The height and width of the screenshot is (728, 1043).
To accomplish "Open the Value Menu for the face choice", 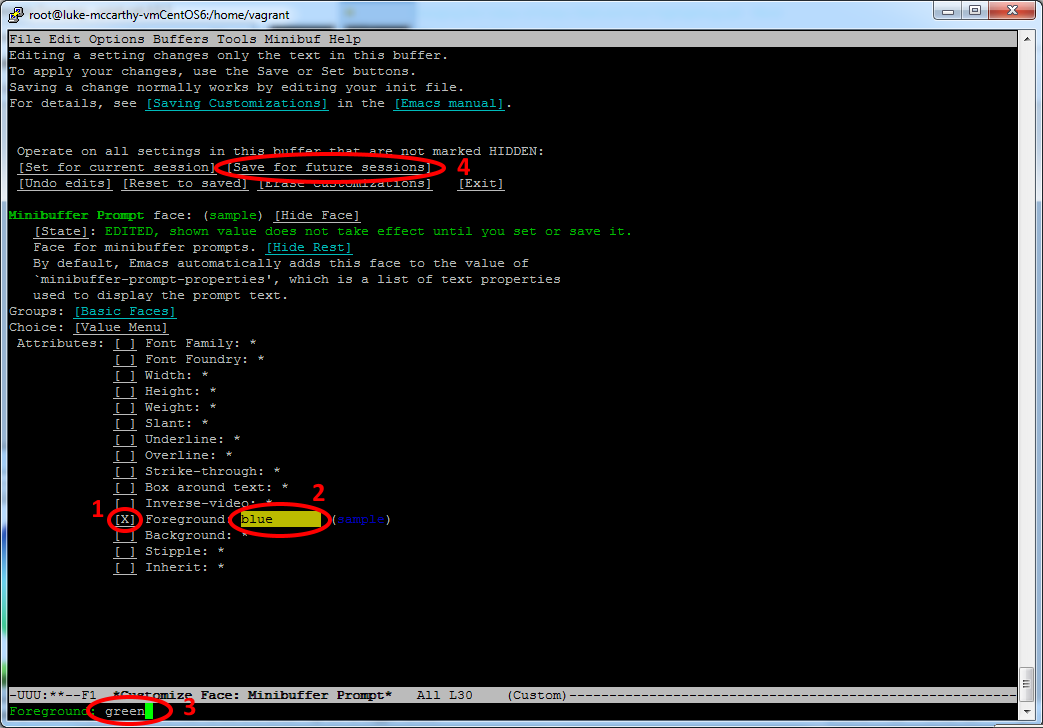I will point(120,327).
